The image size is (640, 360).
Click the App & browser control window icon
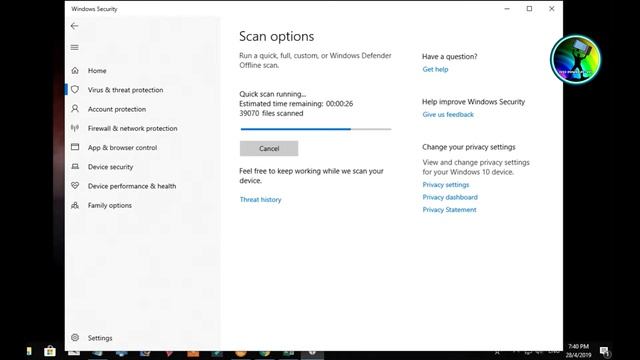point(75,147)
